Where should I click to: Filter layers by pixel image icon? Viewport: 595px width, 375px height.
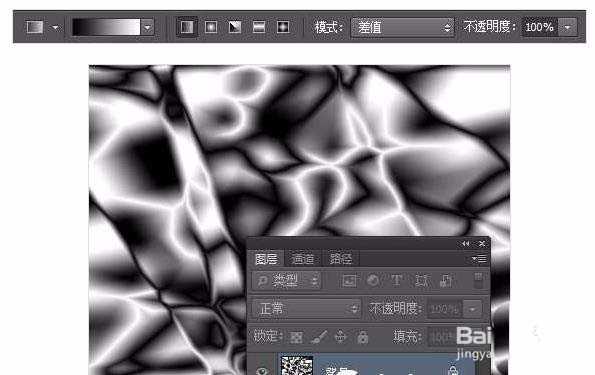pyautogui.click(x=349, y=281)
